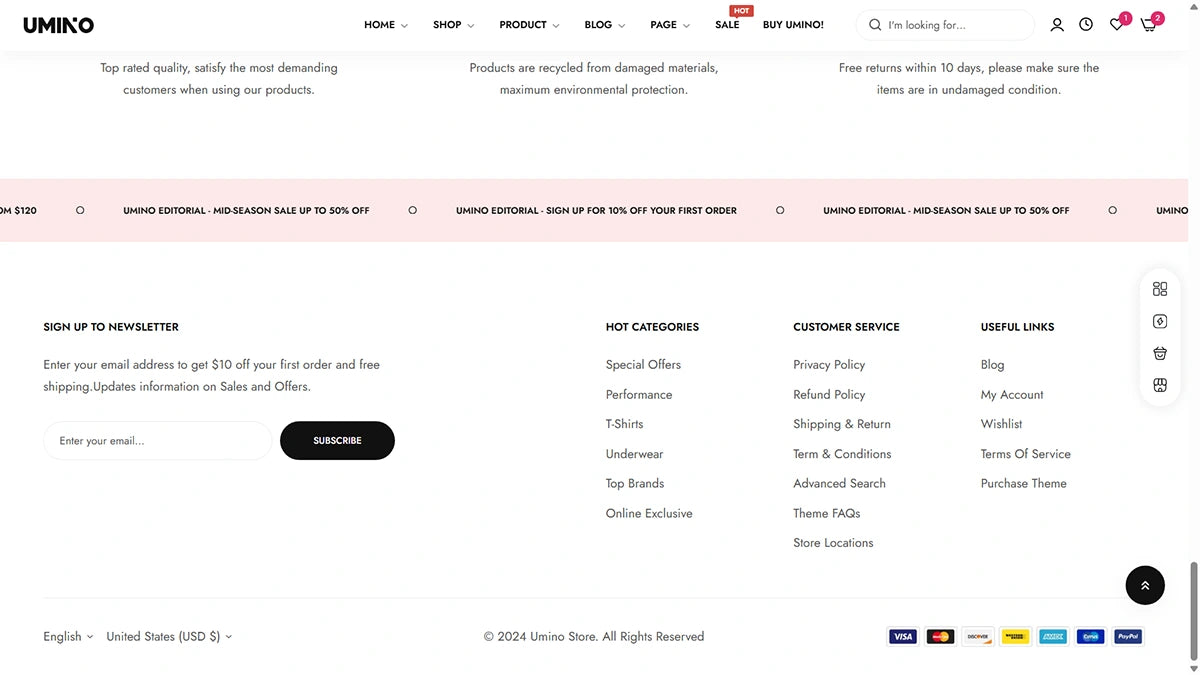Click the Mastercard payment swatch
This screenshot has width=1200, height=675.
pyautogui.click(x=940, y=636)
